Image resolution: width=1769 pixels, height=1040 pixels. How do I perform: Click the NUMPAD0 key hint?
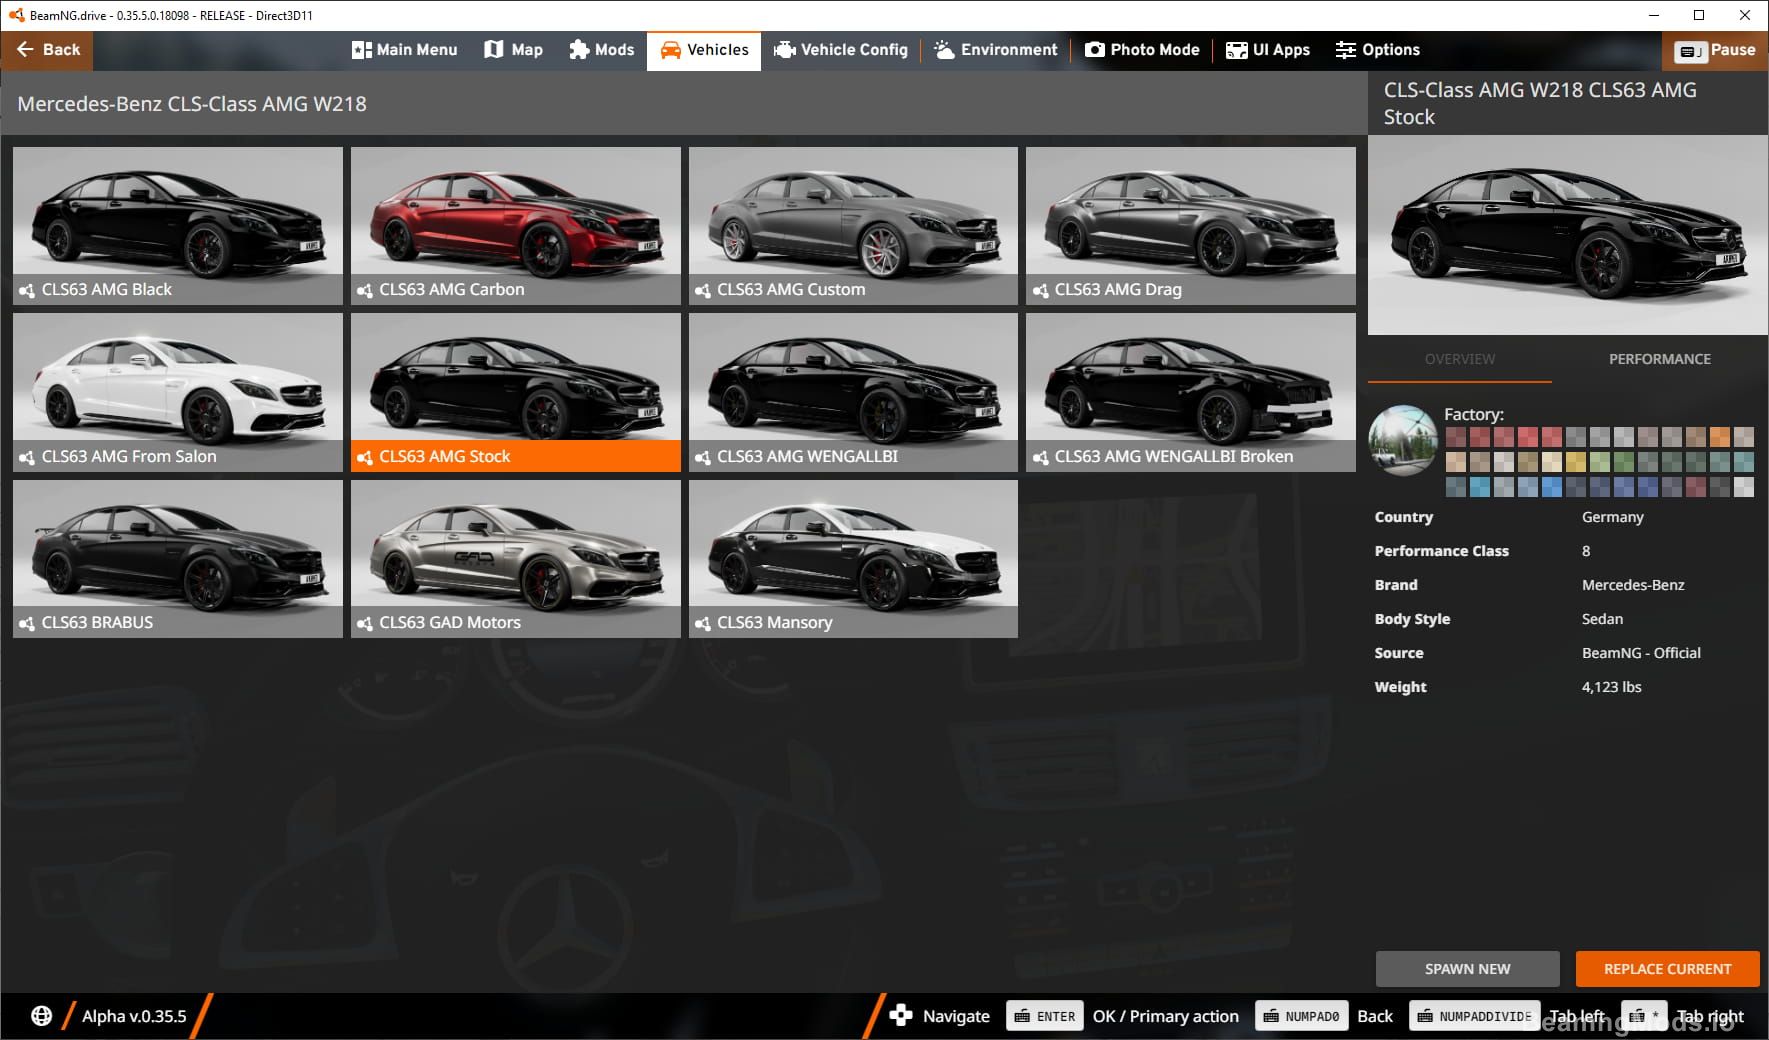[x=1302, y=1016]
